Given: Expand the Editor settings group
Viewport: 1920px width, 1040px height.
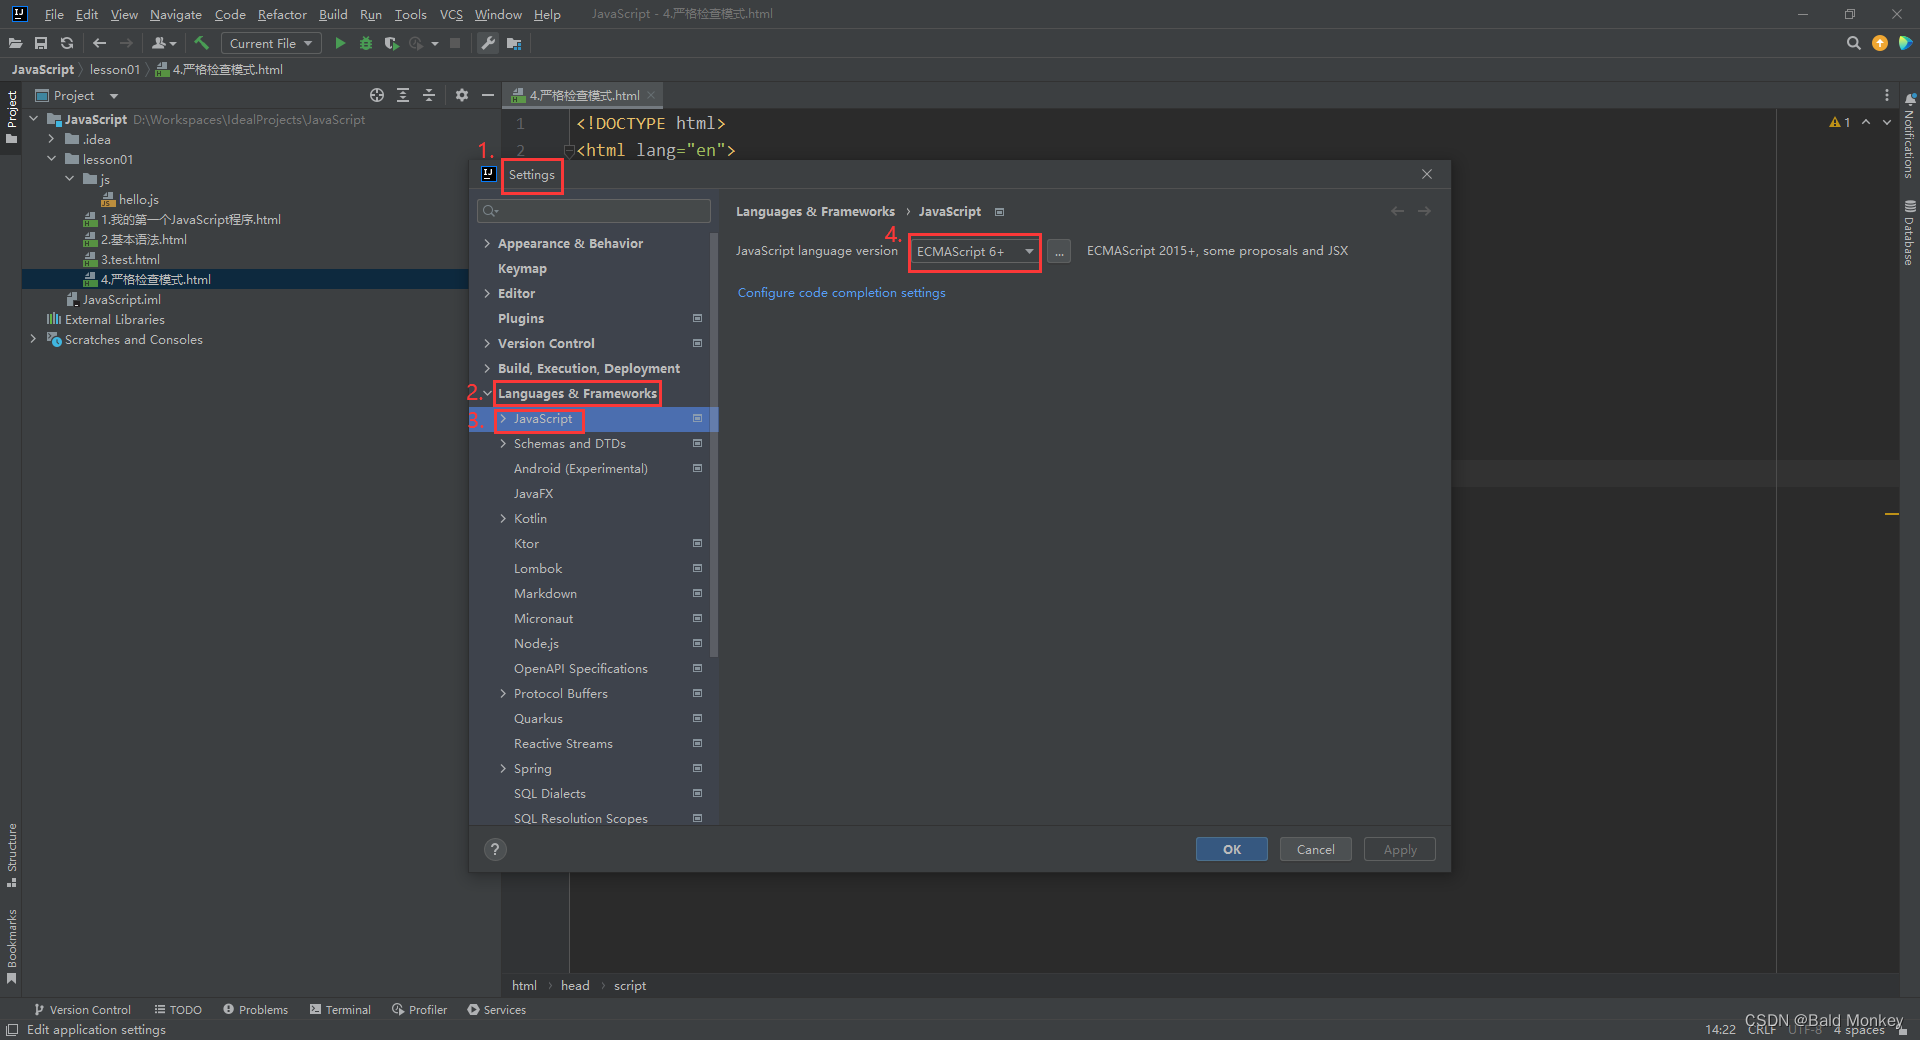Looking at the screenshot, I should [487, 294].
